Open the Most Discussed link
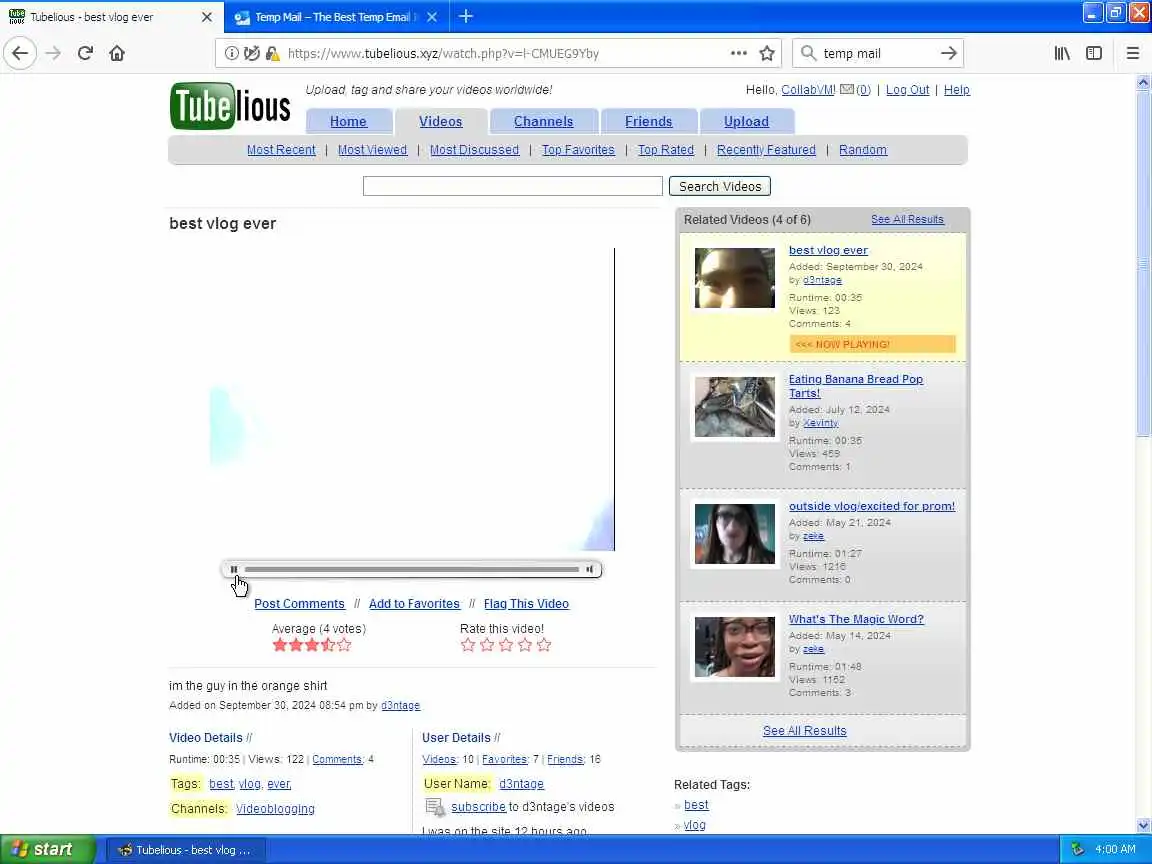 point(475,150)
